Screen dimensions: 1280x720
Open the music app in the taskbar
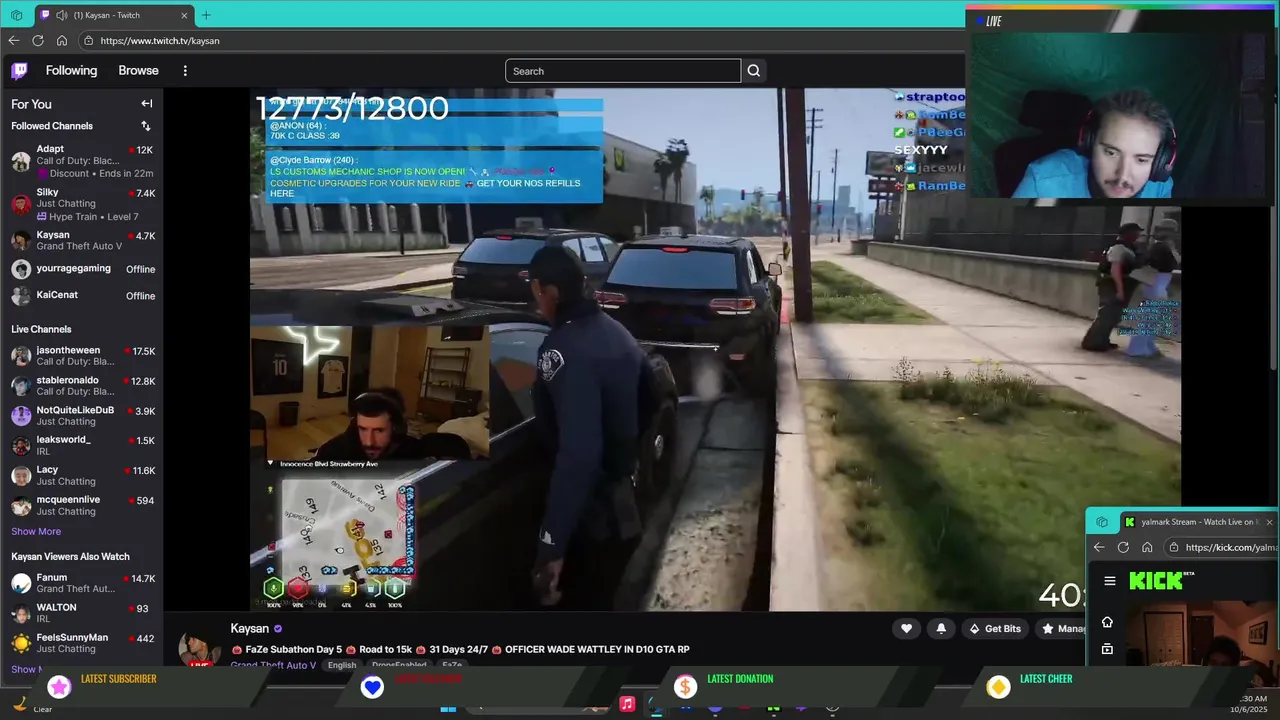tap(627, 704)
